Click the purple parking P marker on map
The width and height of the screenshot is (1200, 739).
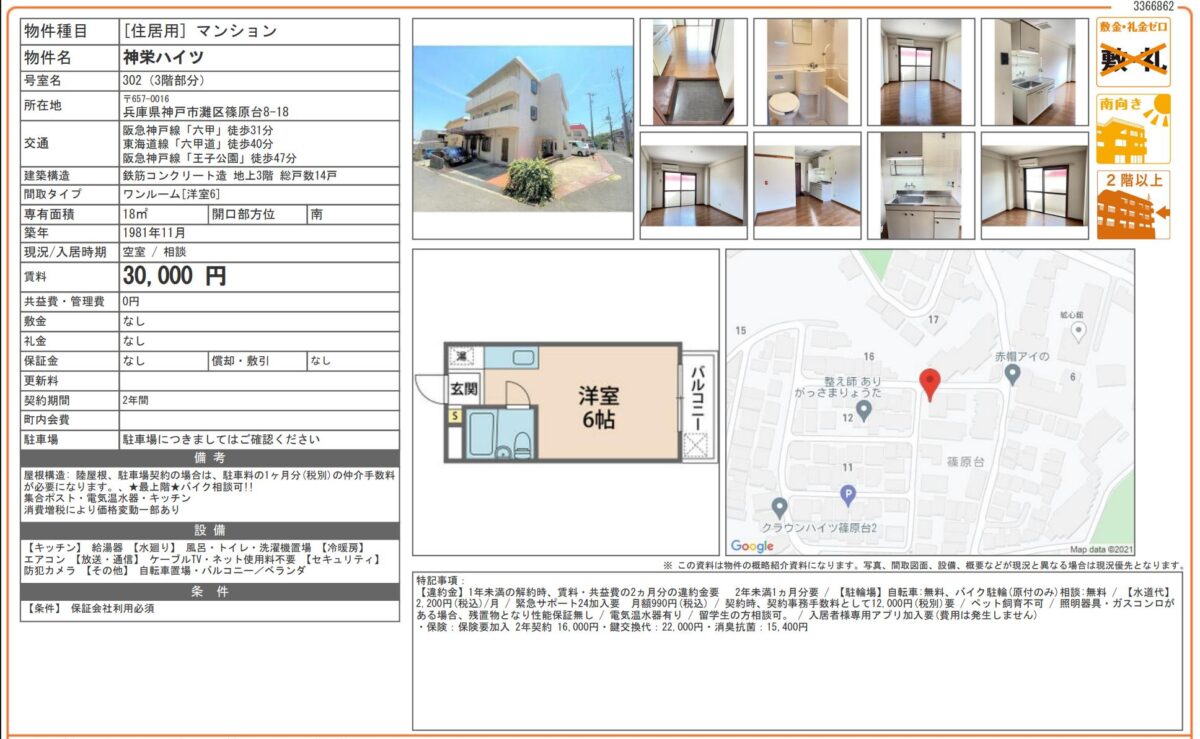tap(847, 493)
